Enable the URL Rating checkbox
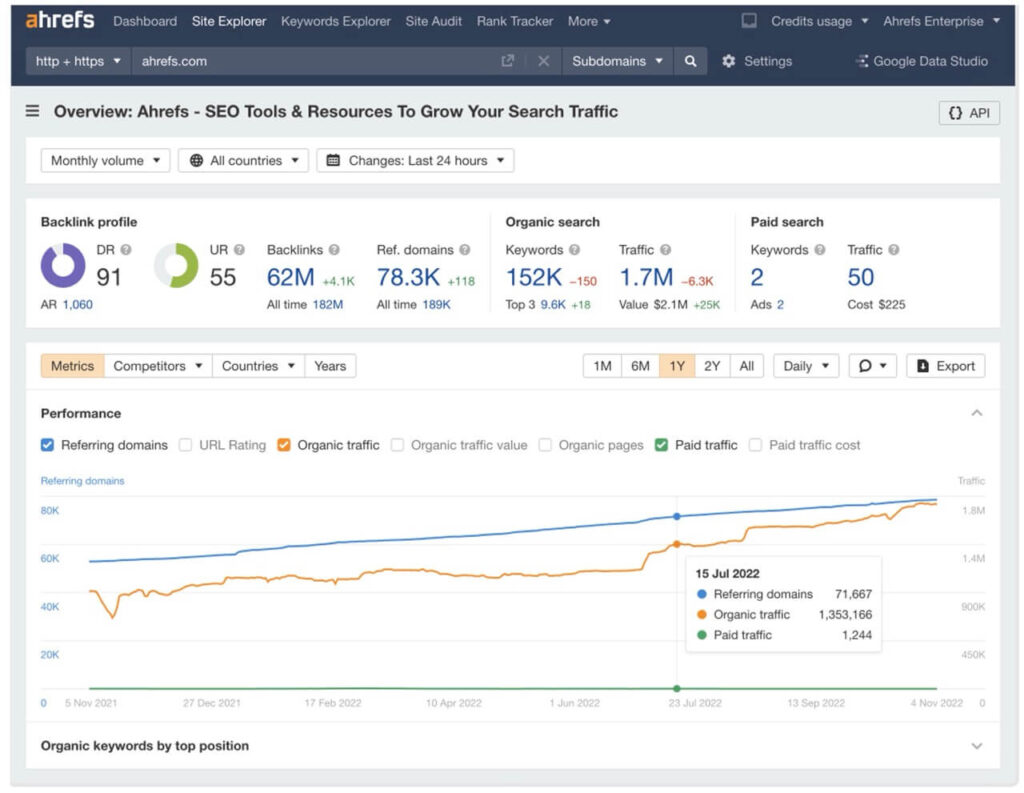 point(186,445)
